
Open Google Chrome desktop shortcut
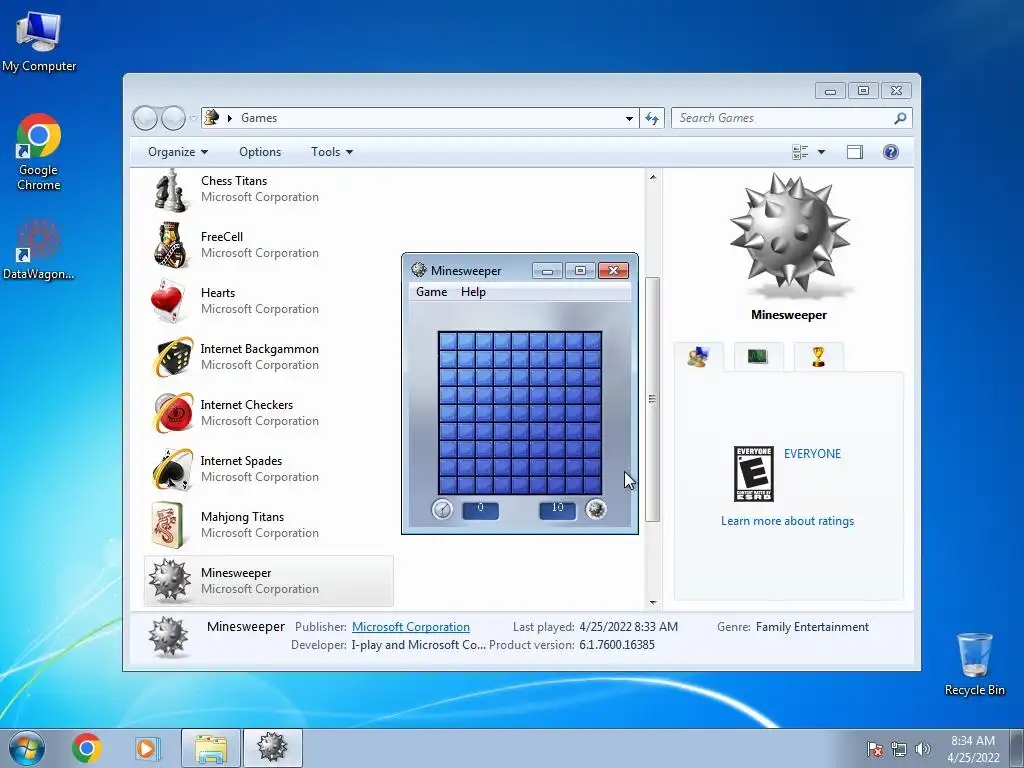click(x=39, y=153)
